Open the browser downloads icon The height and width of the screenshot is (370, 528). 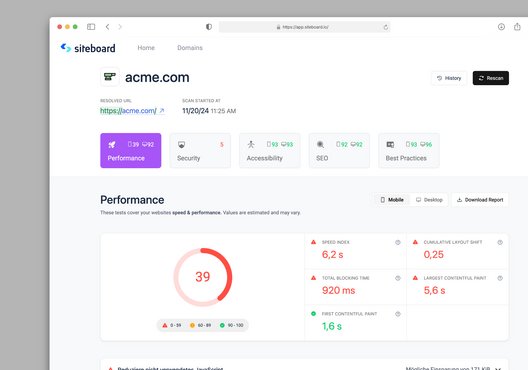[501, 27]
